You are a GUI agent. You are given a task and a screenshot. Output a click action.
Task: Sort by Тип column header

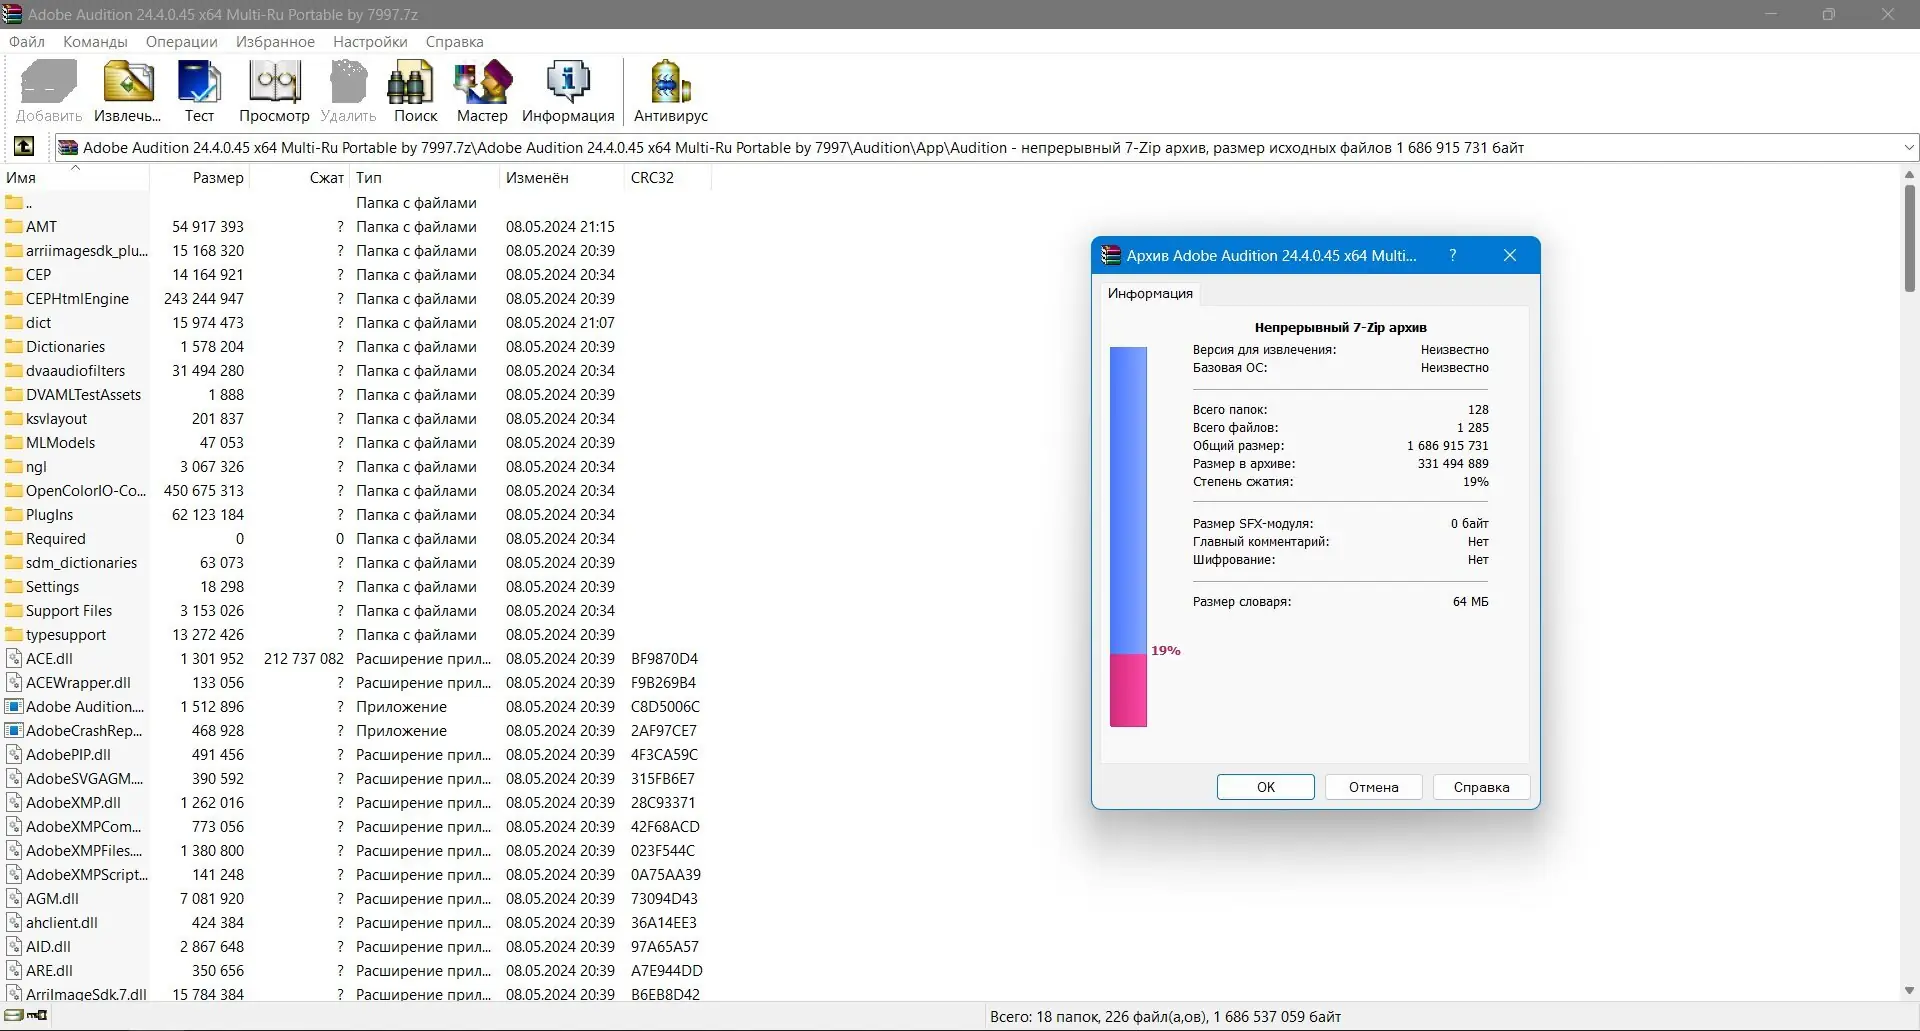[x=424, y=177]
